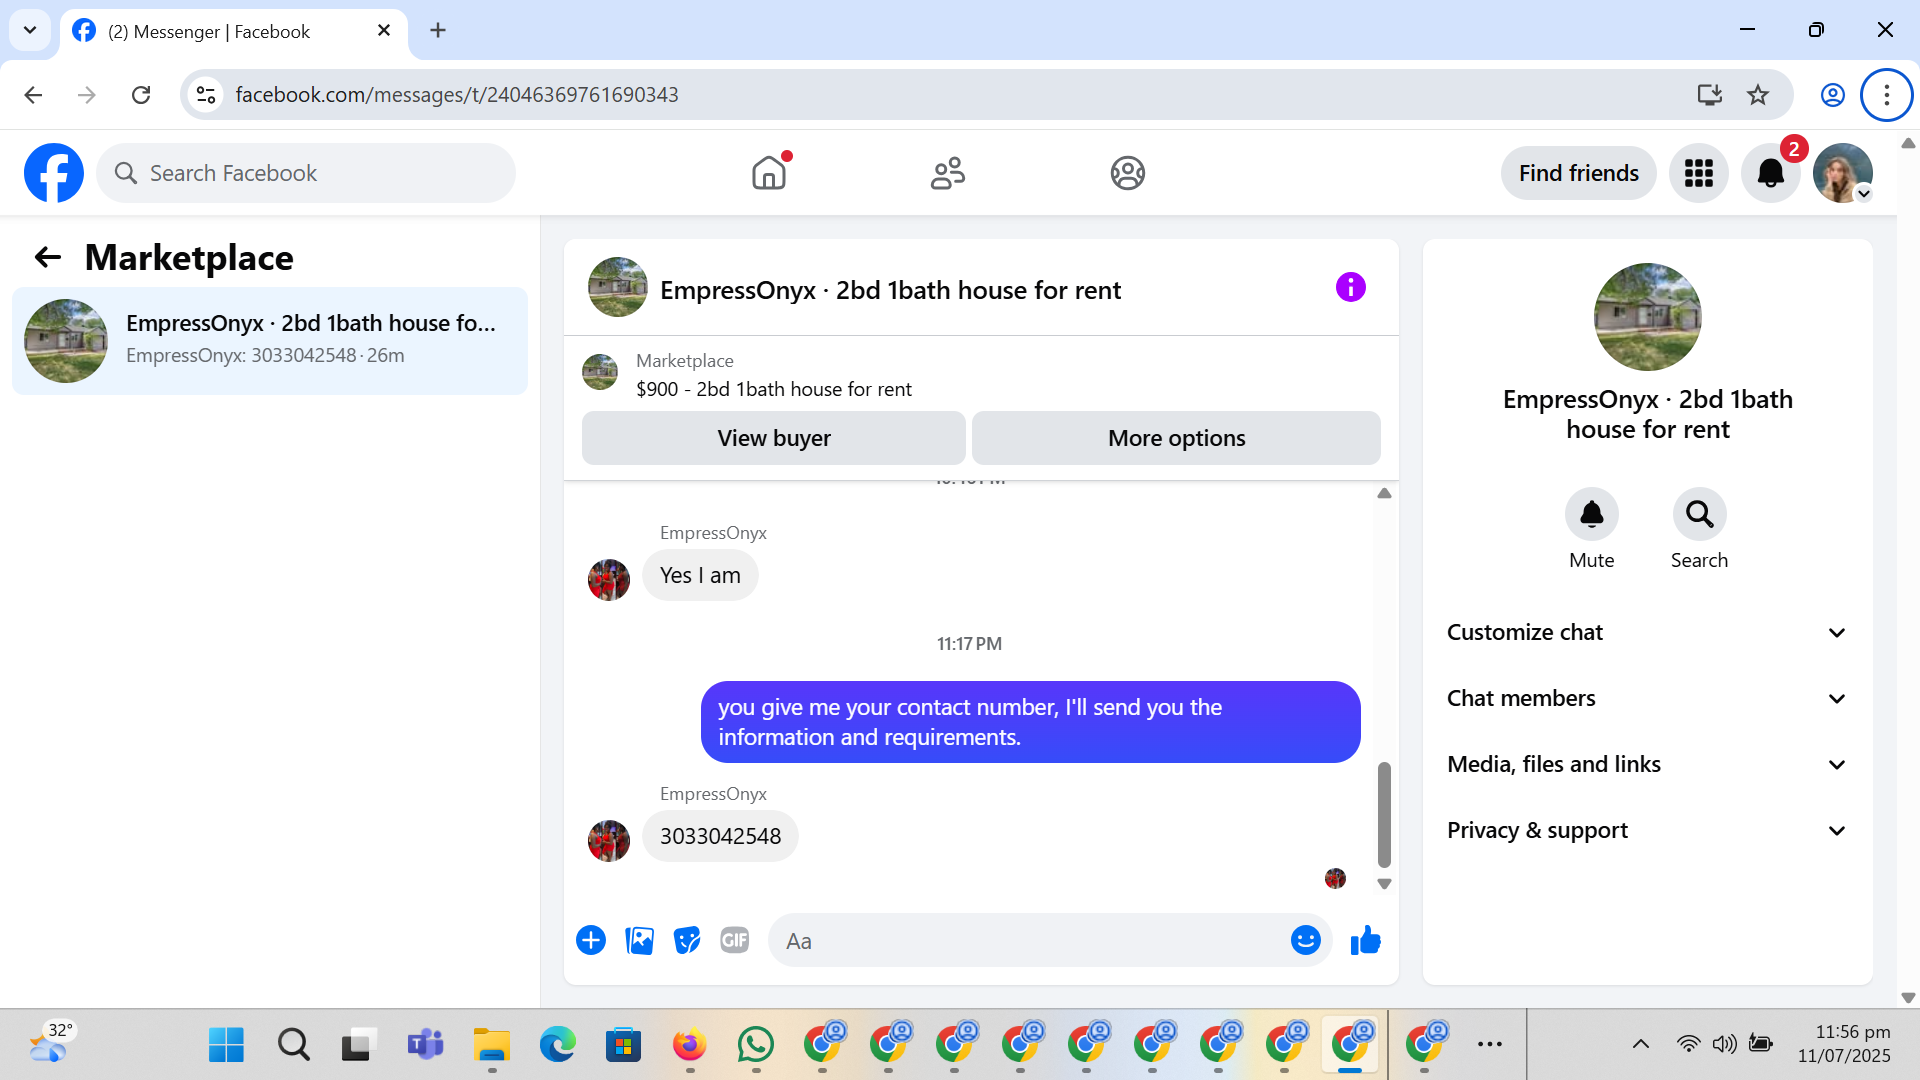This screenshot has height=1080, width=1920.
Task: Open Wi-Fi network settings tray icon
Action: (x=1688, y=1045)
